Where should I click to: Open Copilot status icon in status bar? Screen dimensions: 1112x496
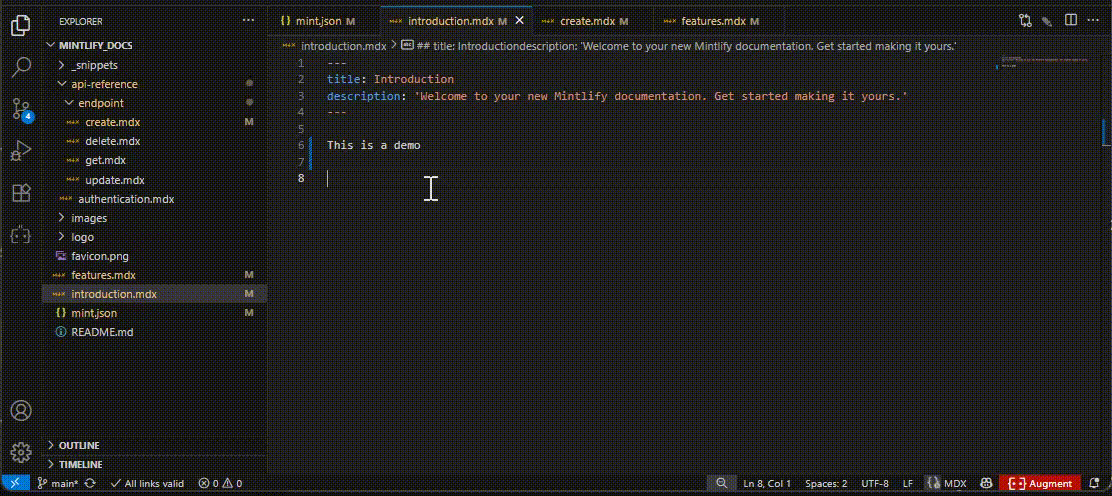(985, 483)
